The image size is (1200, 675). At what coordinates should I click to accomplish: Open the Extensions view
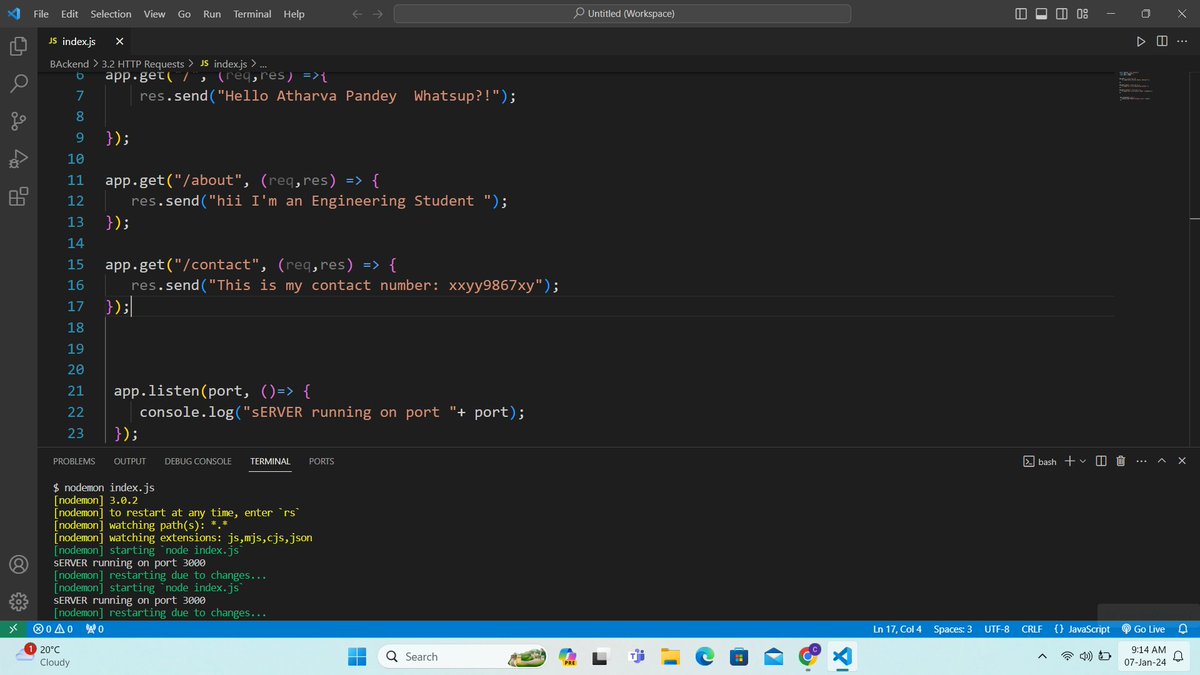pos(18,197)
